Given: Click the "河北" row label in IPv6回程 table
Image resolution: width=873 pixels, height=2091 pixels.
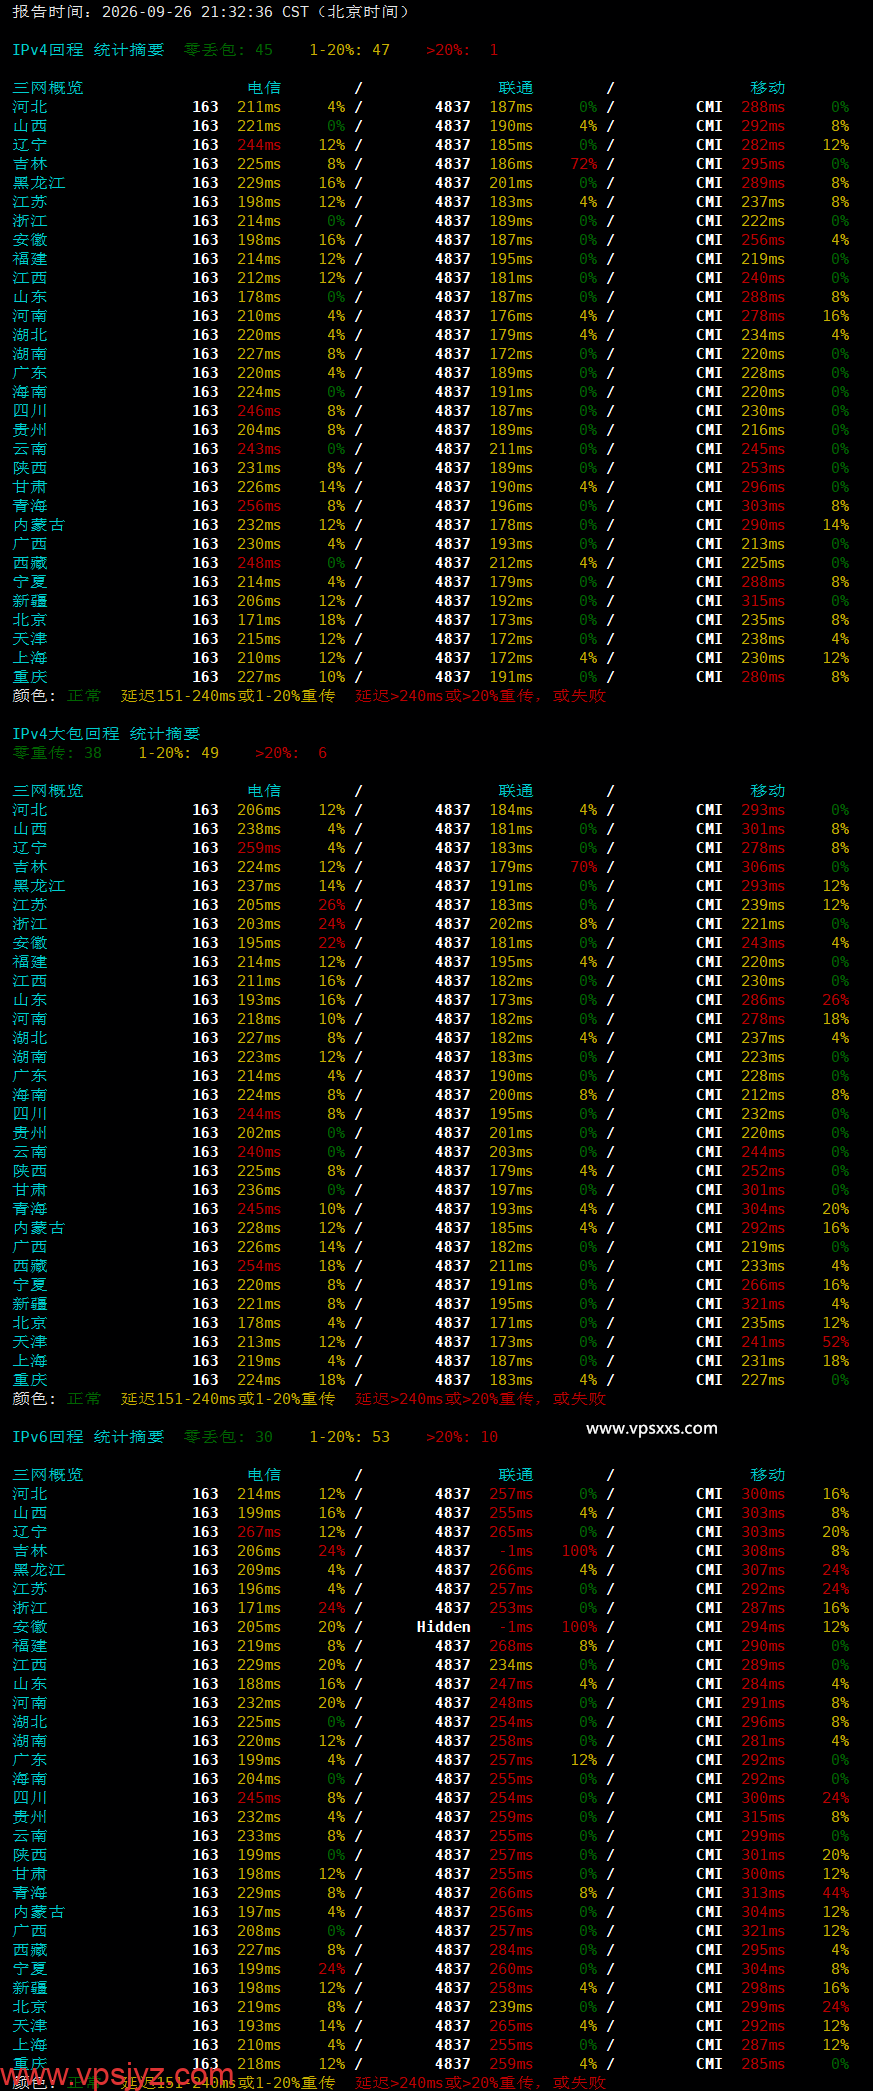Looking at the screenshot, I should coord(30,1494).
